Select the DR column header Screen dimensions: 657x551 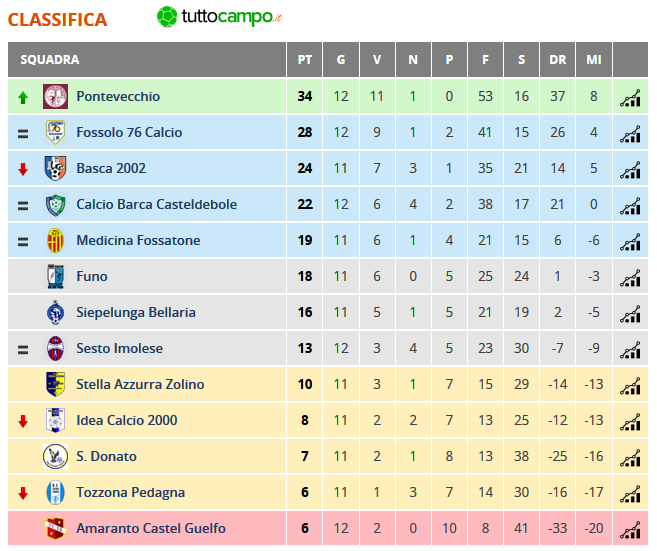coord(558,59)
